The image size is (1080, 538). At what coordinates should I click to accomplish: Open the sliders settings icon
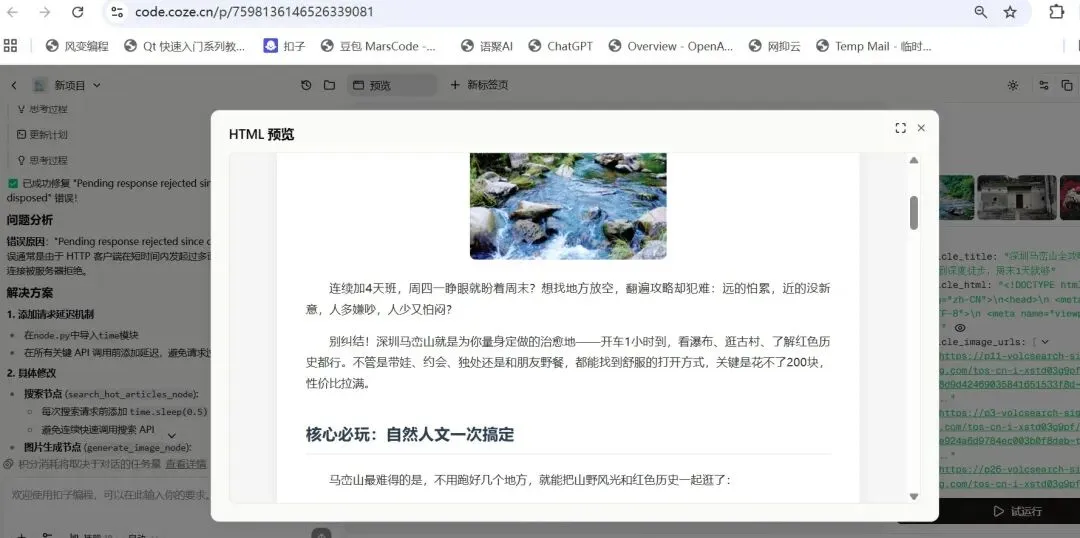[x=1044, y=85]
